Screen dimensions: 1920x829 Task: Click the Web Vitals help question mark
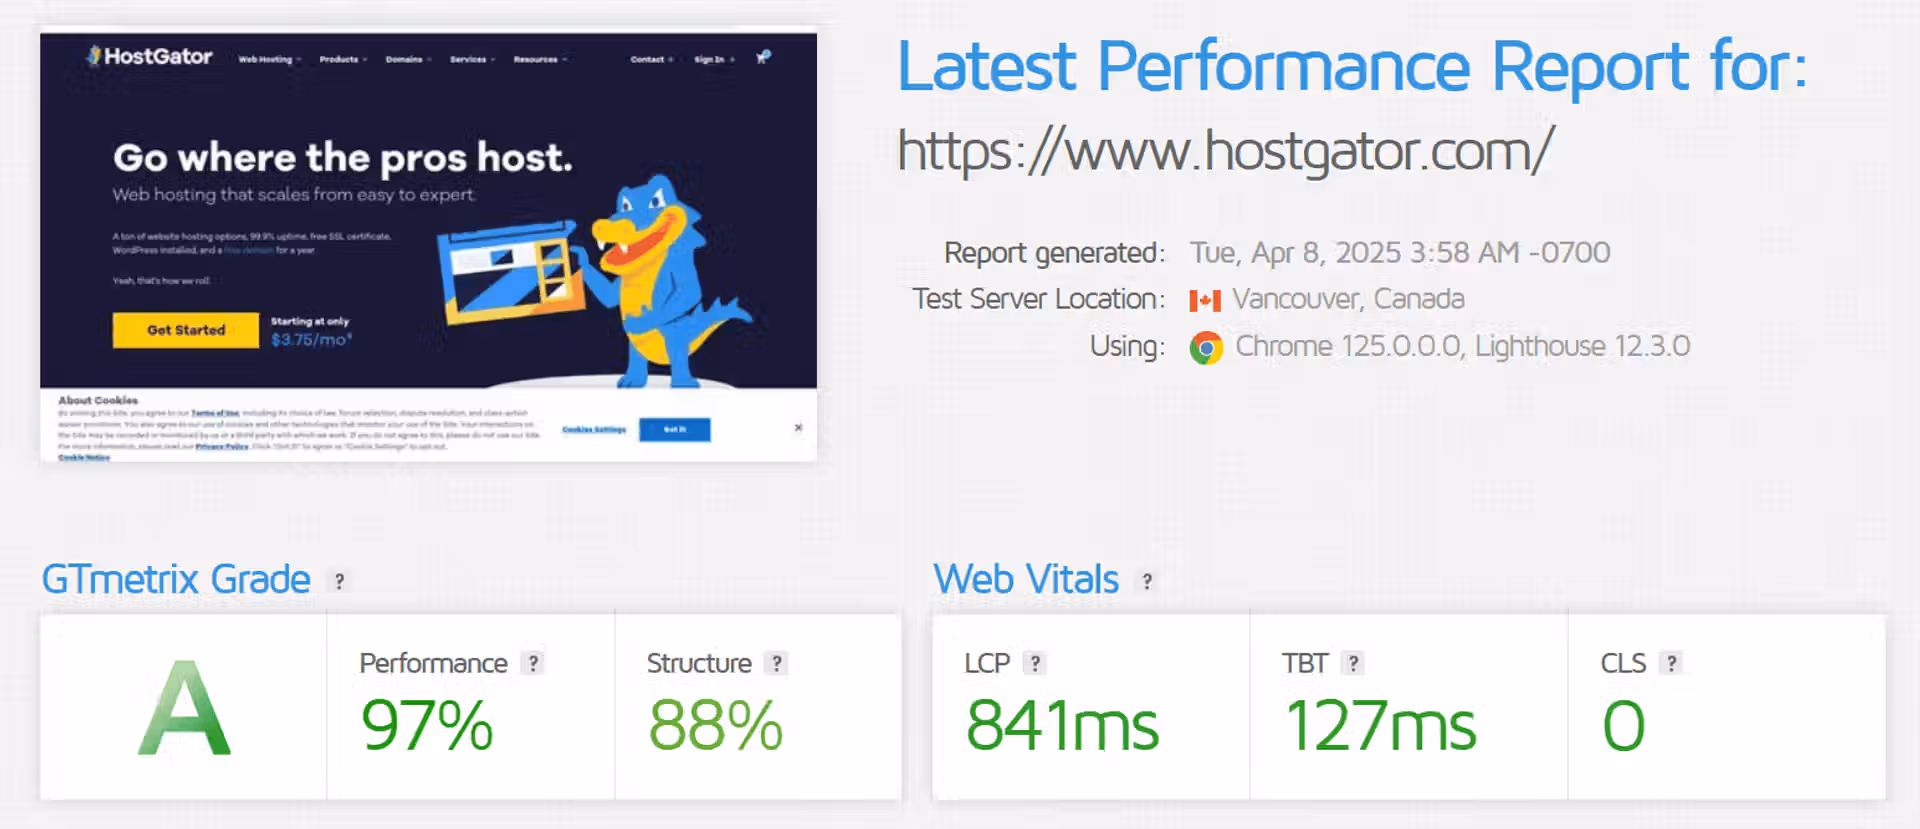pyautogui.click(x=1147, y=581)
